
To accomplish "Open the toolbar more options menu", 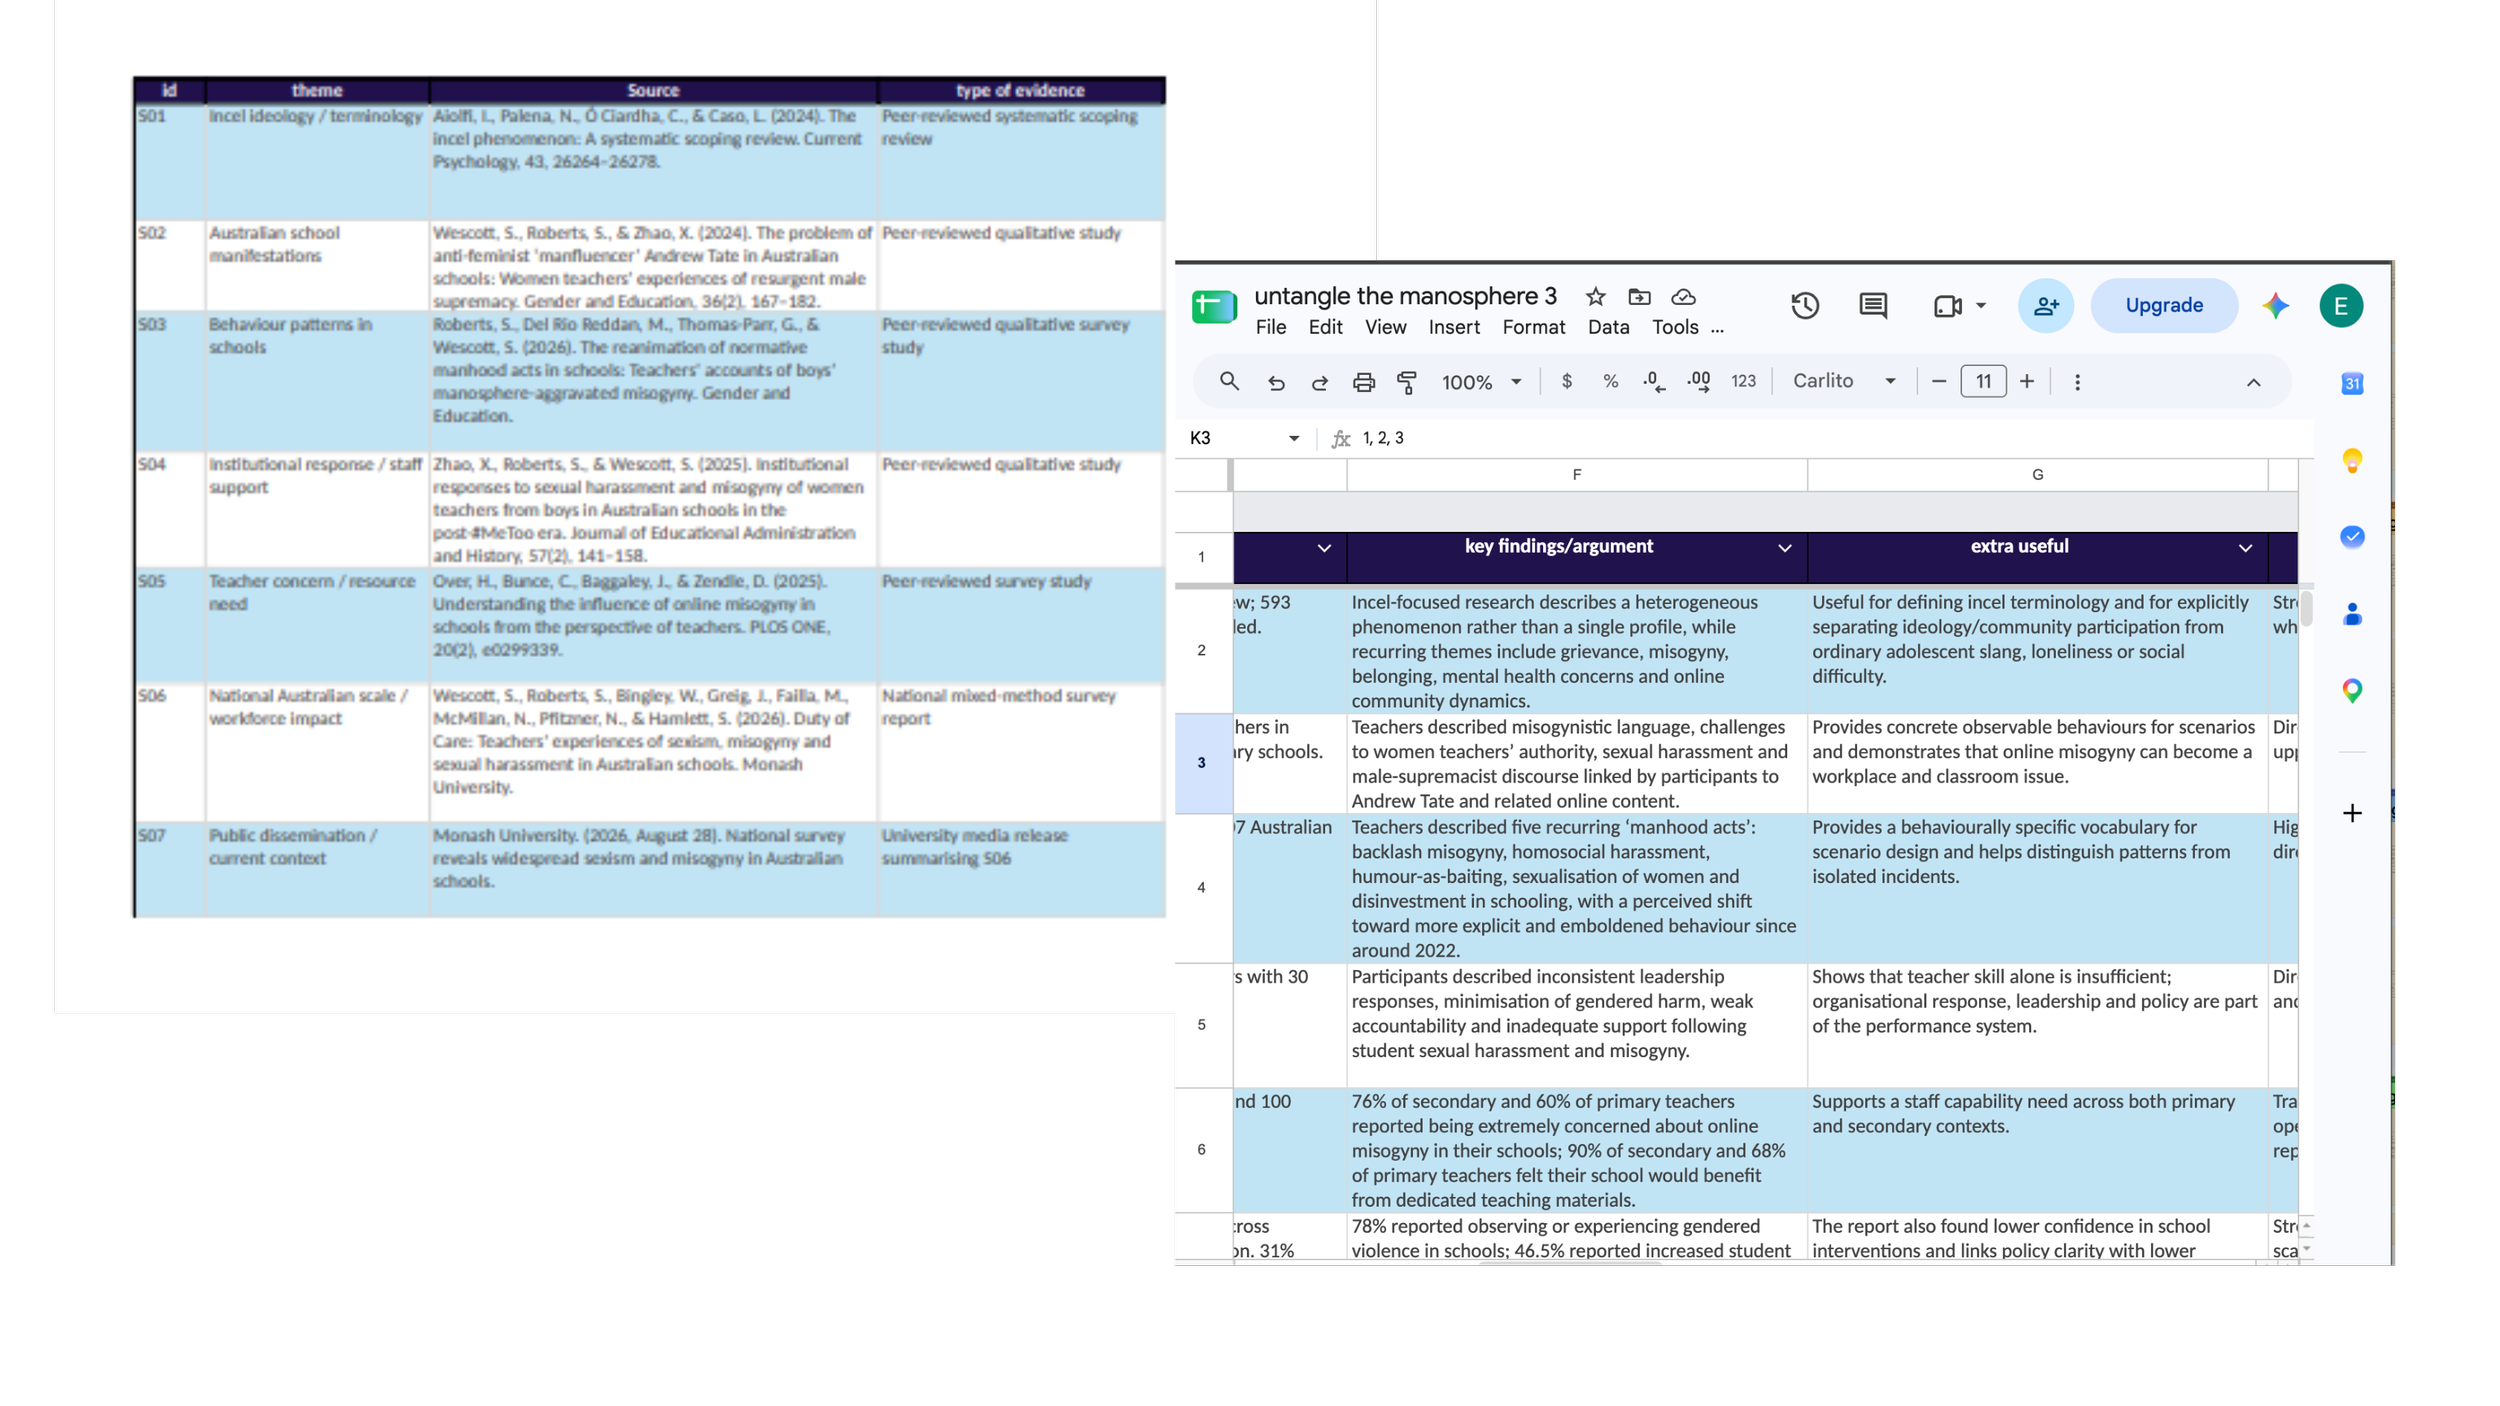I will point(2077,382).
